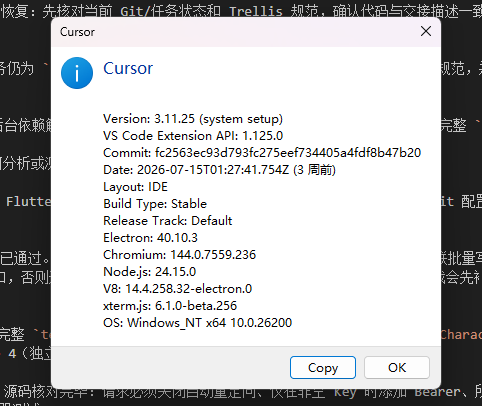Click the Commit hash line
This screenshot has height=406, width=482.
click(262, 153)
